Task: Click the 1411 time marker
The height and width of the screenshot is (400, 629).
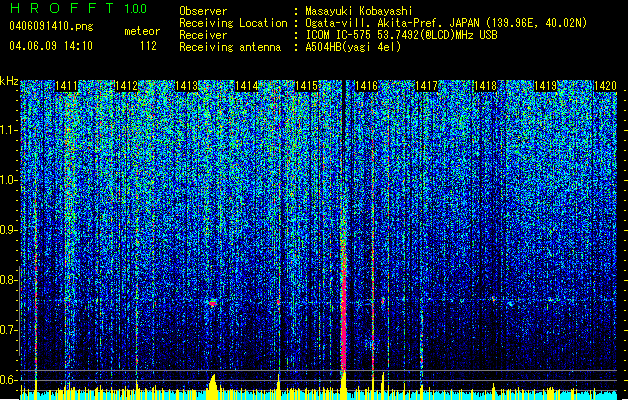Action: click(x=66, y=86)
